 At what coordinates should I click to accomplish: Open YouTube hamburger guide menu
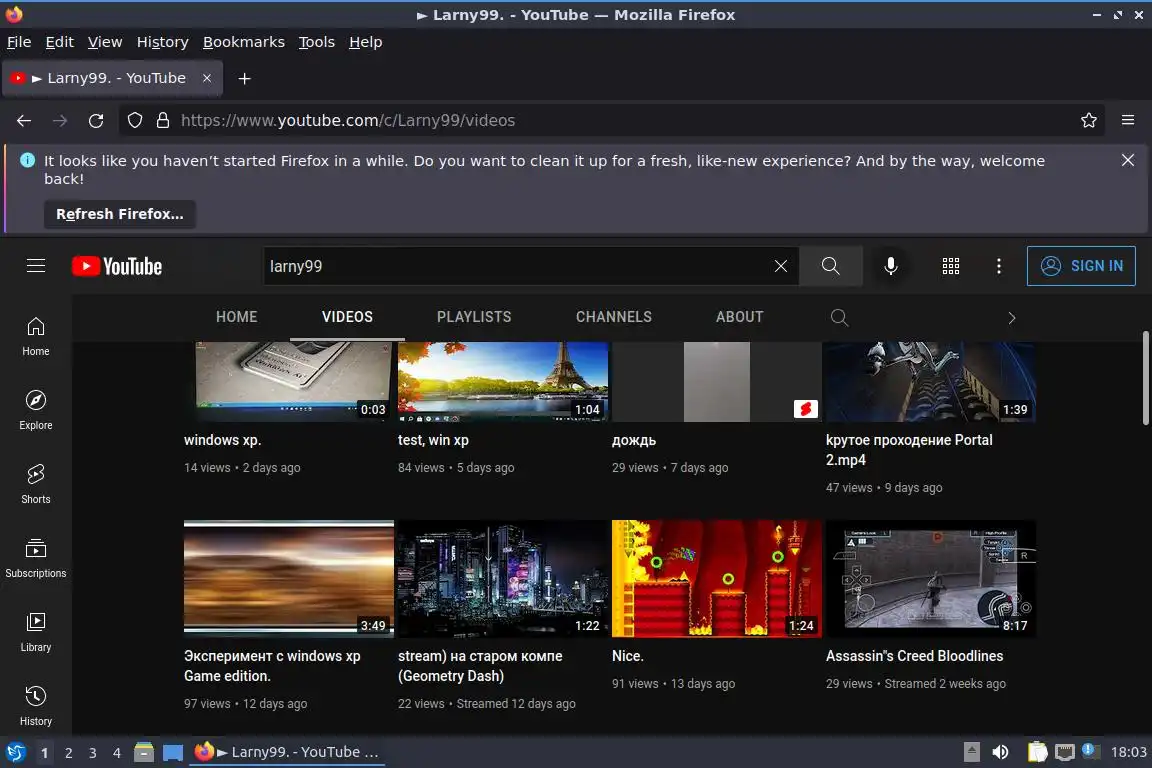pos(36,266)
